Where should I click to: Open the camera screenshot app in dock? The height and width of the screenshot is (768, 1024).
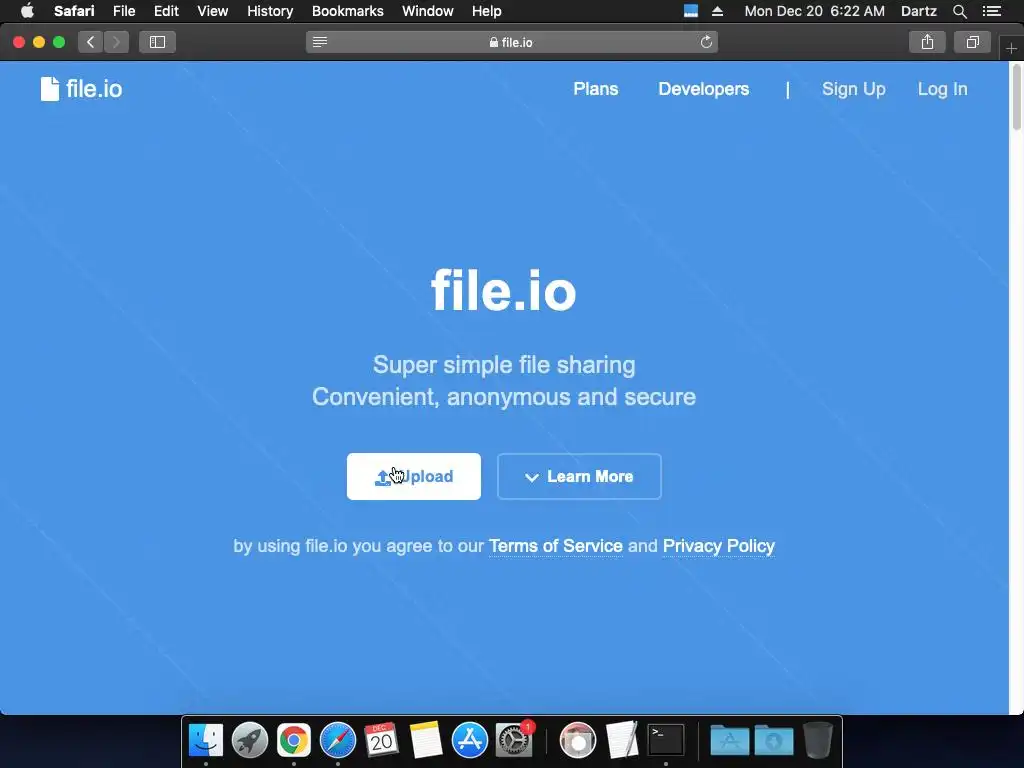578,741
